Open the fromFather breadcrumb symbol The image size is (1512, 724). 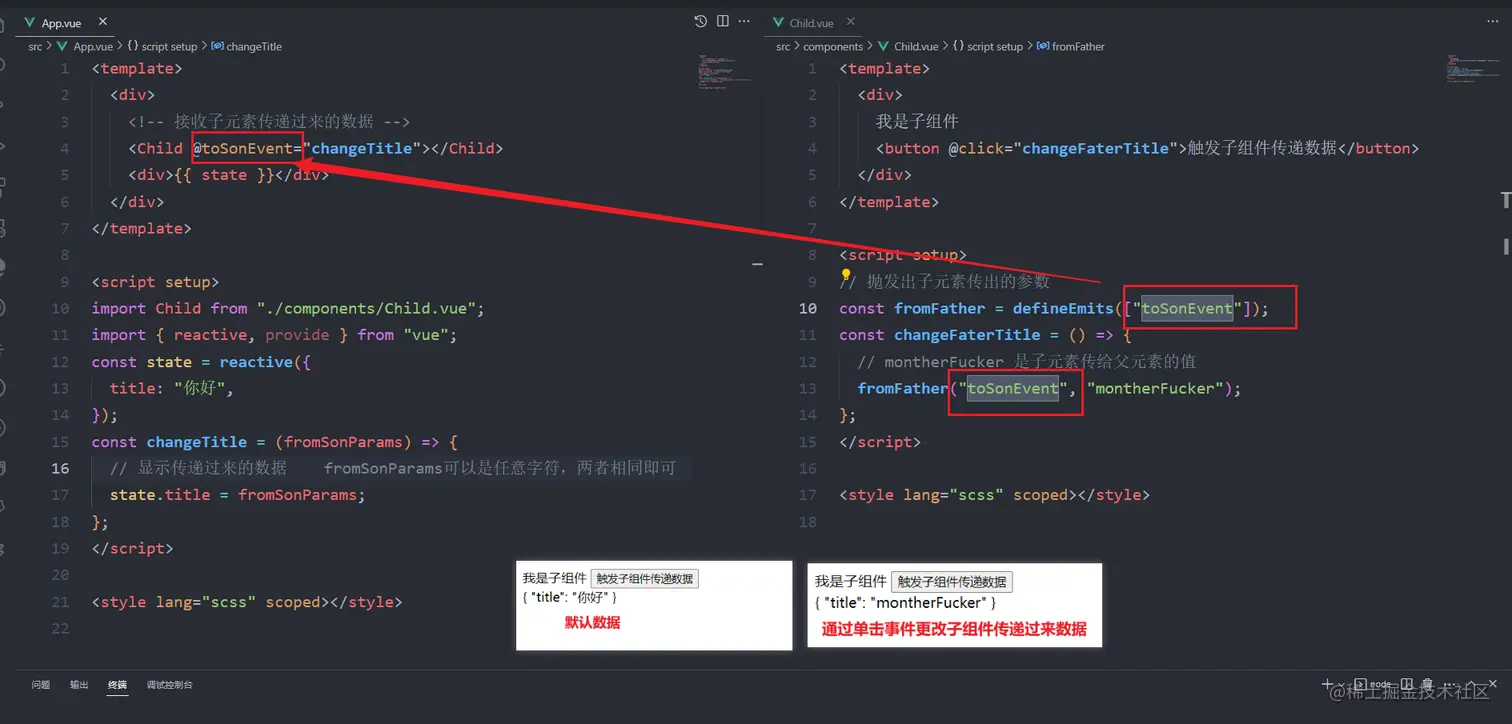[x=1071, y=46]
